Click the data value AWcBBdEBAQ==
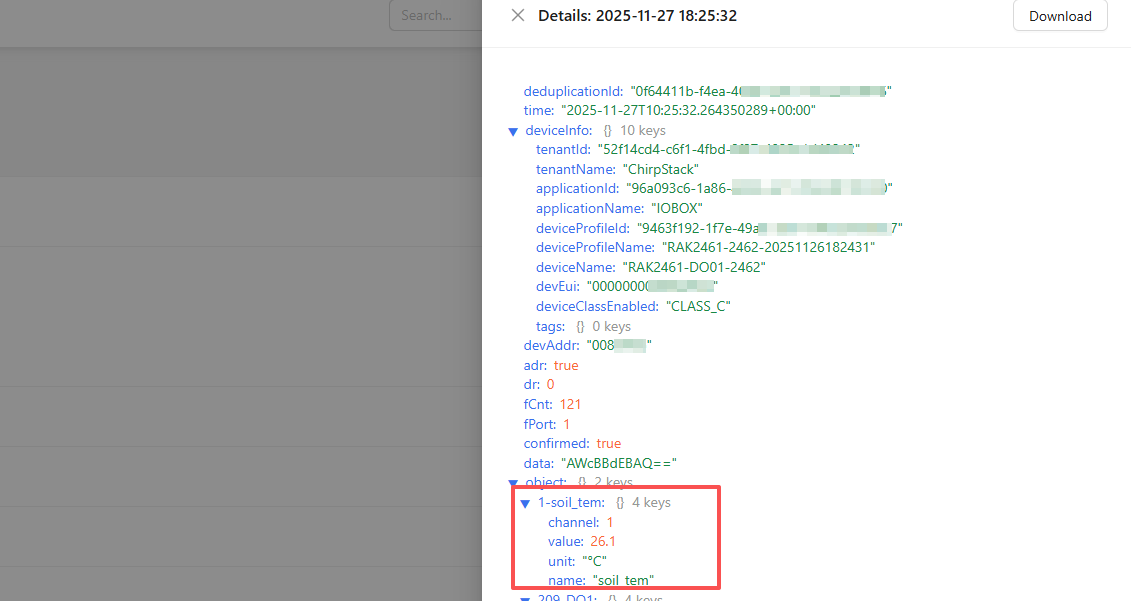 point(618,463)
